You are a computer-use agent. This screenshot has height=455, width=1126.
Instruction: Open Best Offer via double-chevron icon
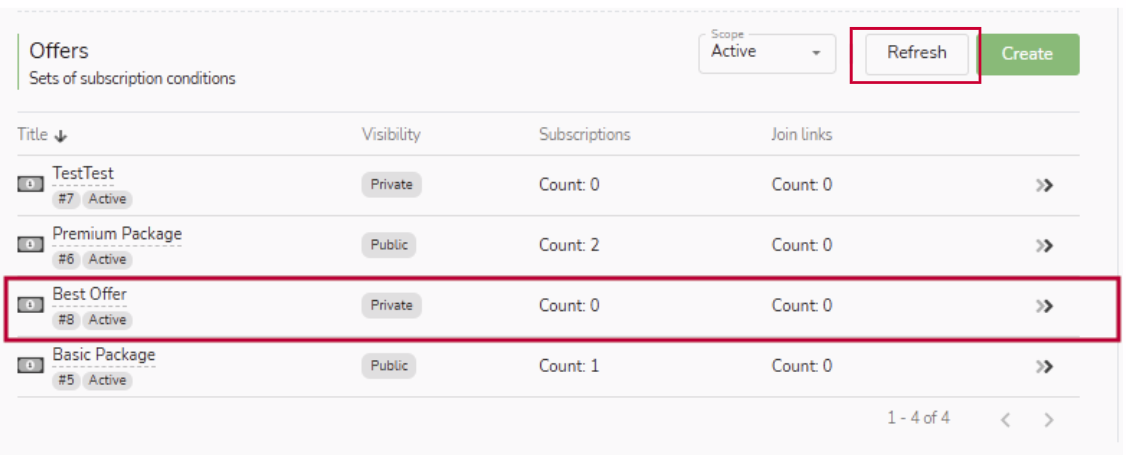[x=1045, y=306]
